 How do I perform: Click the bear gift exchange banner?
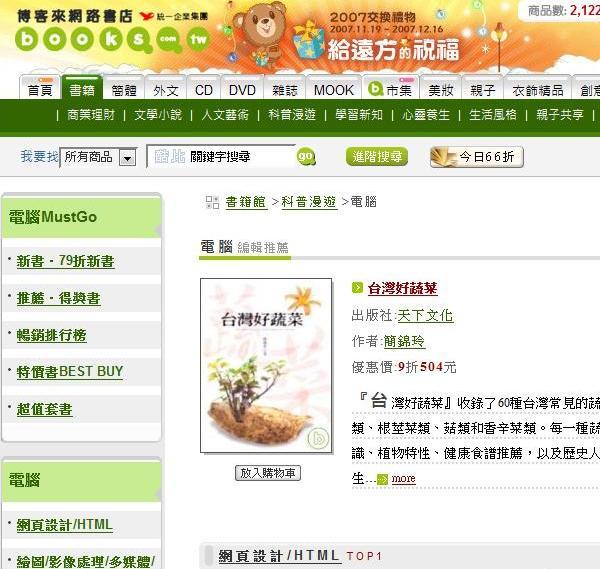pos(344,37)
